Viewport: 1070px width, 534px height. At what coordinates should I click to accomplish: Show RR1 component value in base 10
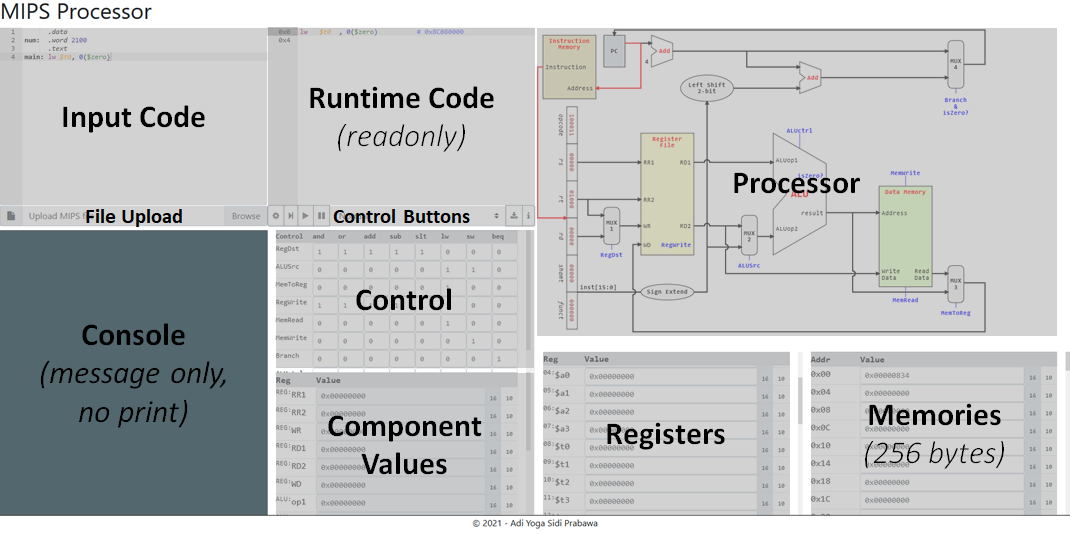tap(508, 397)
